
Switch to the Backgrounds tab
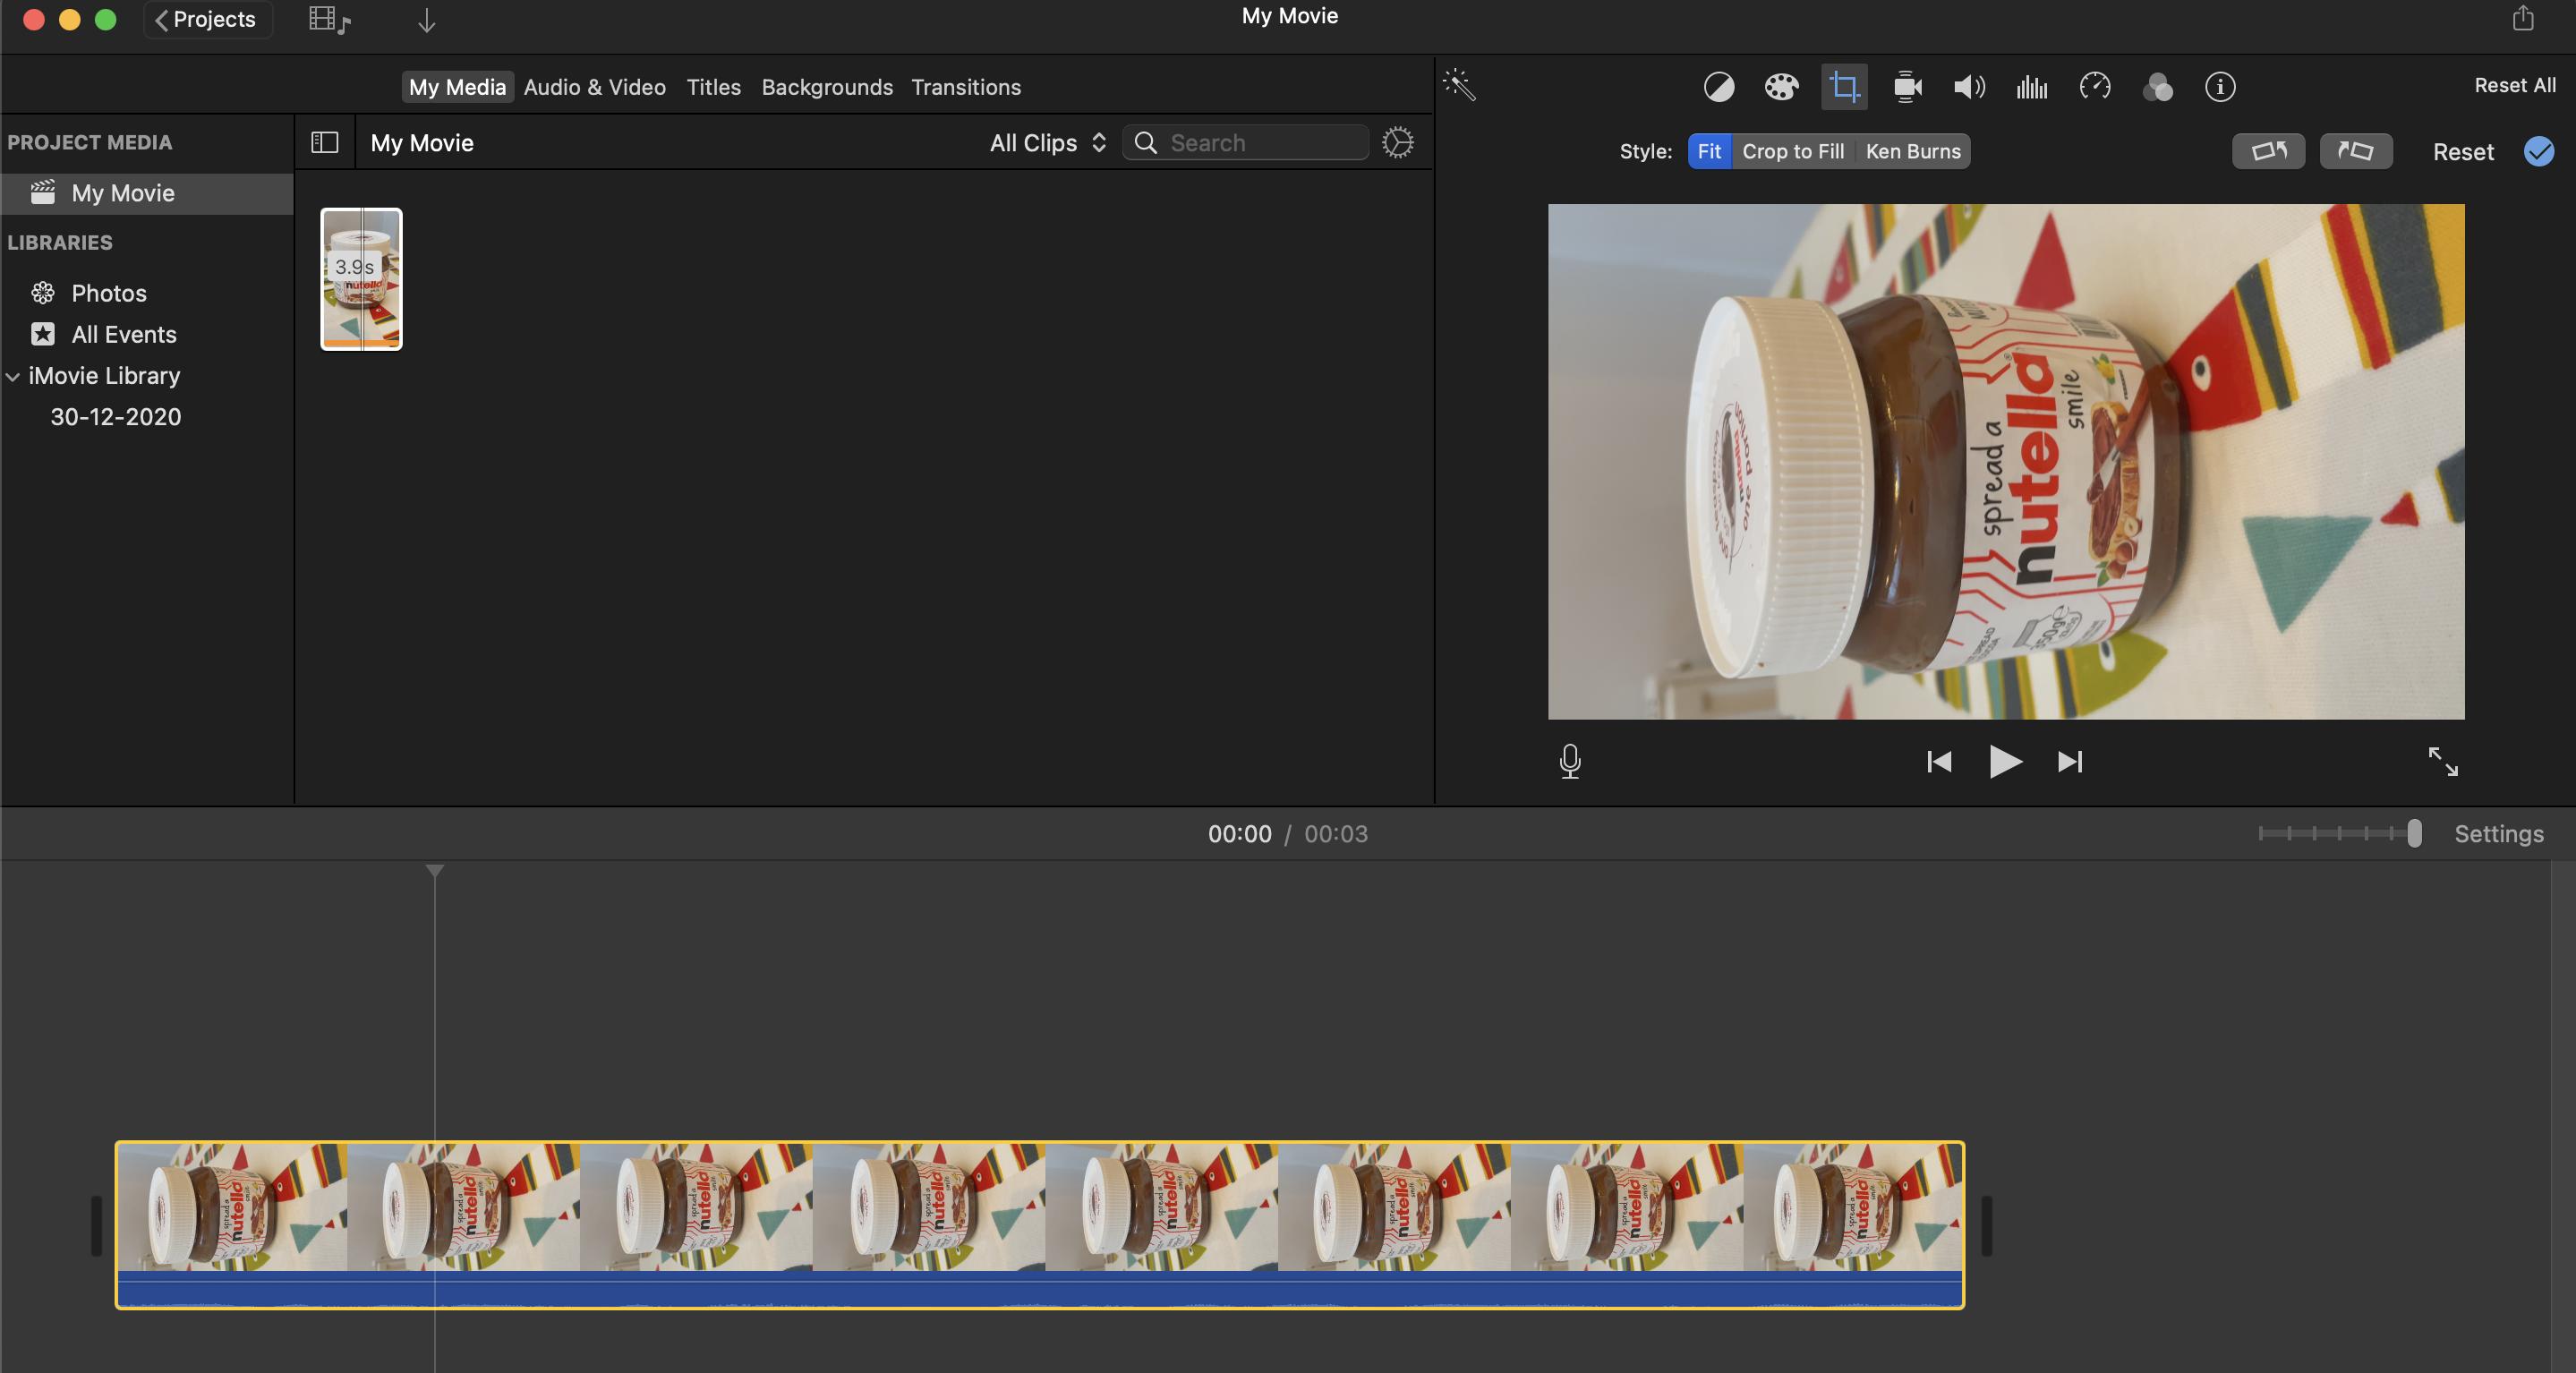(827, 87)
